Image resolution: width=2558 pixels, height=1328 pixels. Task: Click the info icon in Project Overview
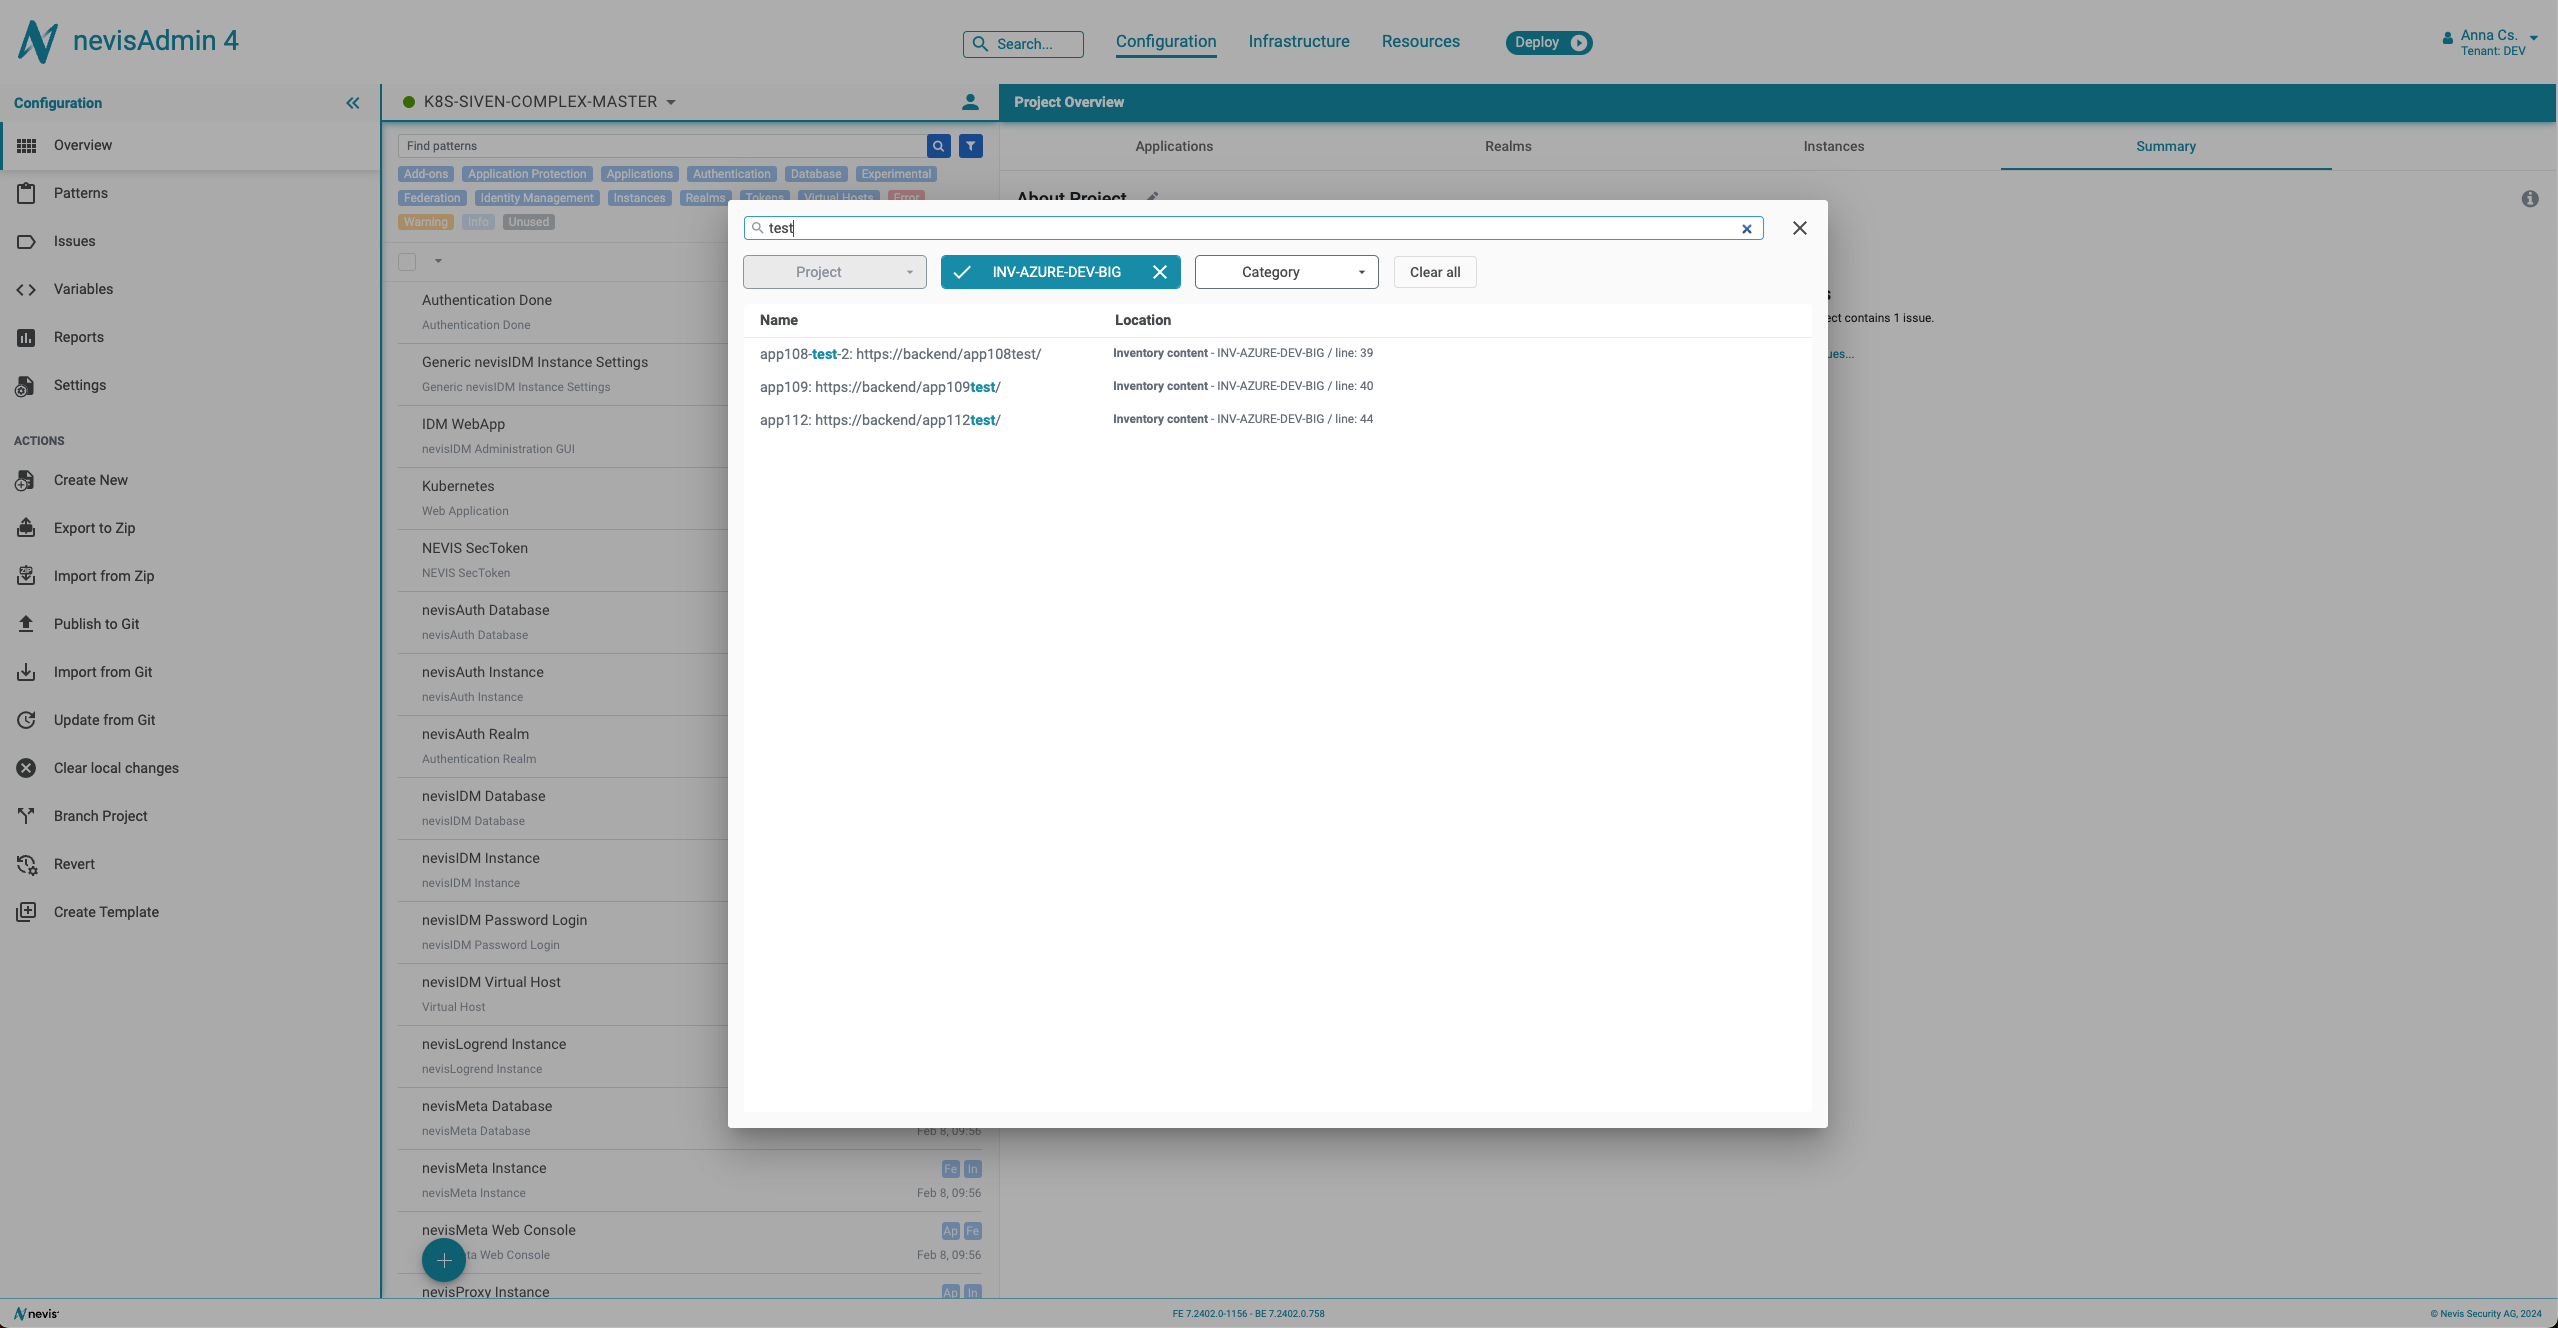pyautogui.click(x=2530, y=200)
